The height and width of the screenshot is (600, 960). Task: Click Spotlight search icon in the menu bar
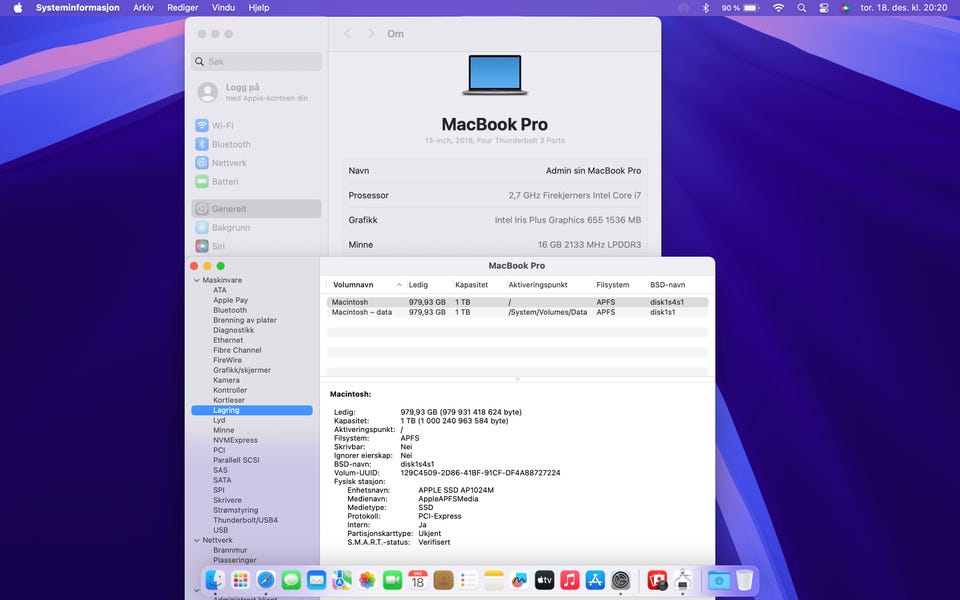tap(801, 8)
